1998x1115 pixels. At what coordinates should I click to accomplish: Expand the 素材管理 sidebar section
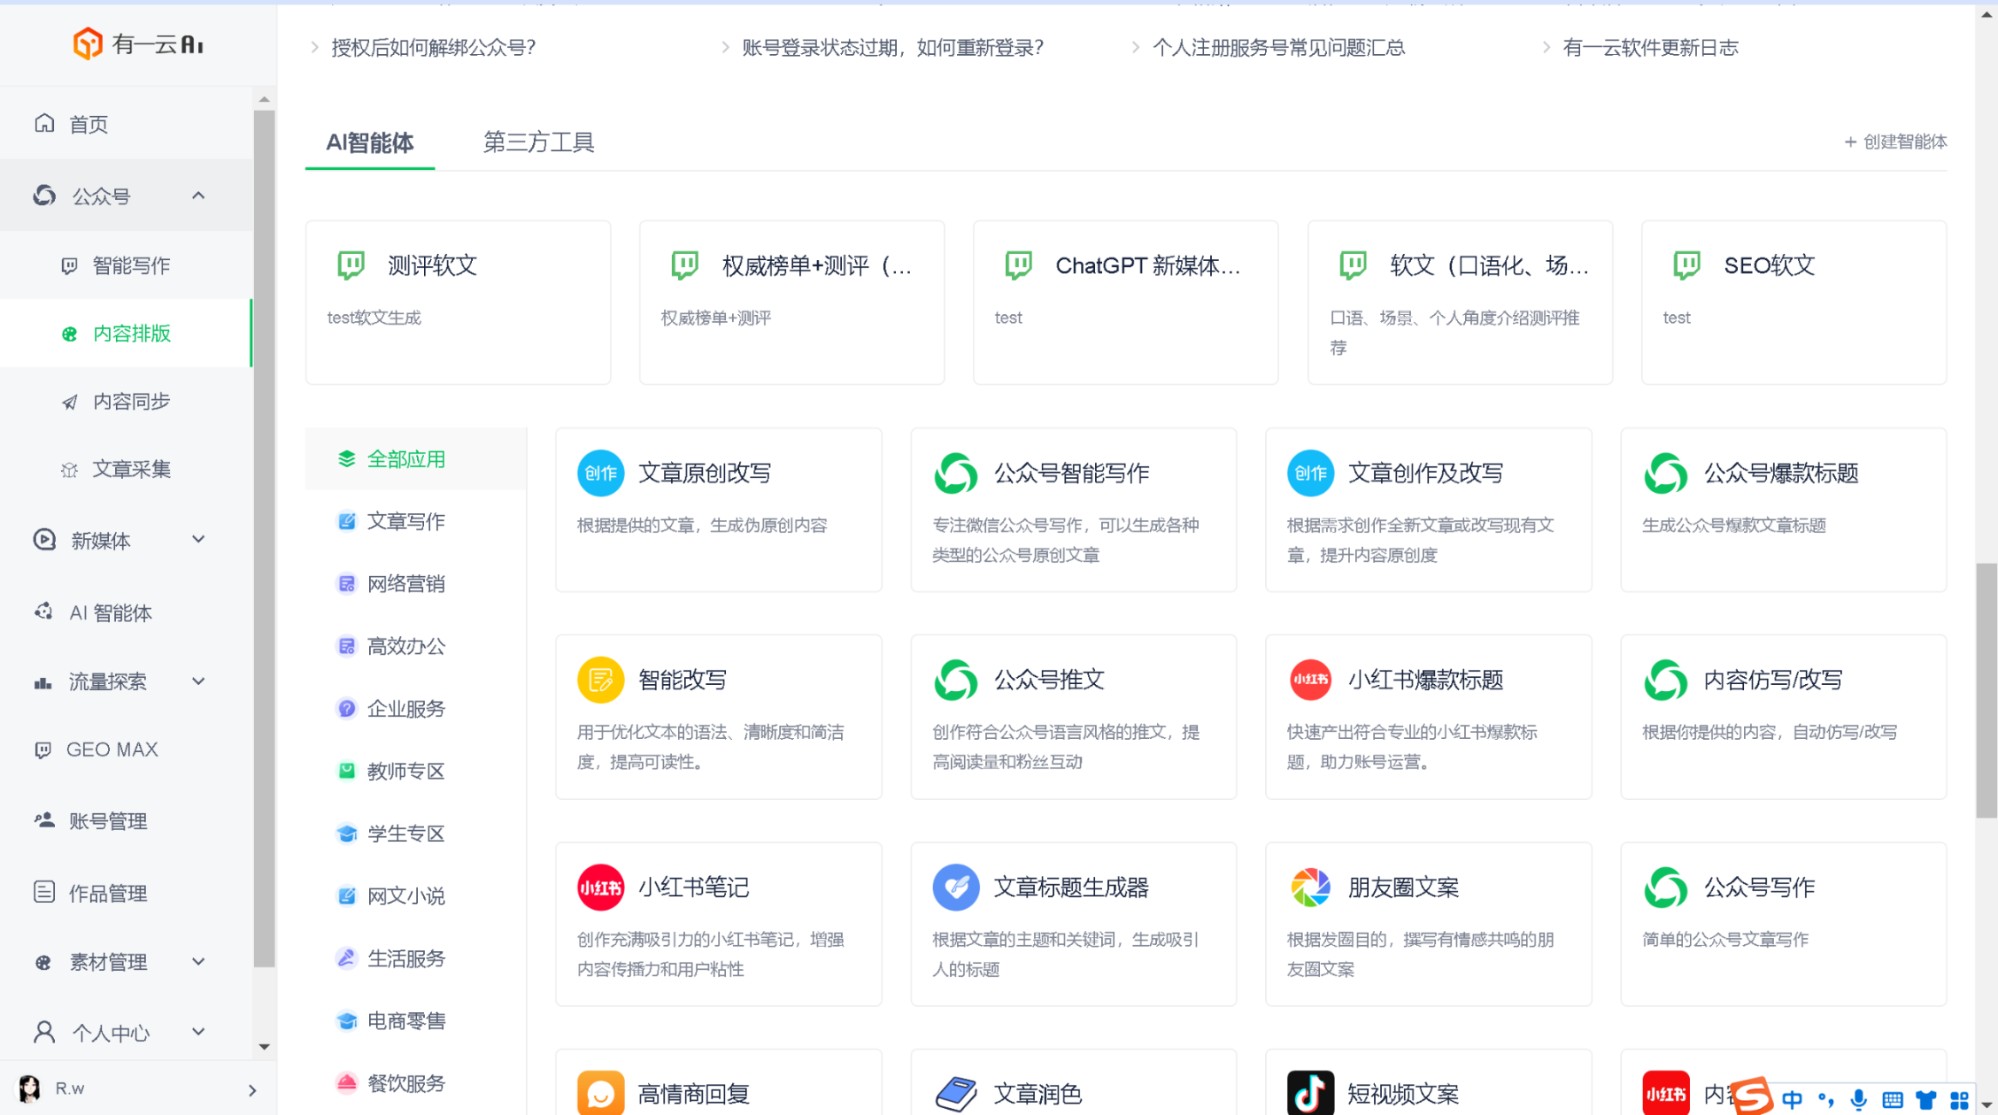tap(198, 962)
